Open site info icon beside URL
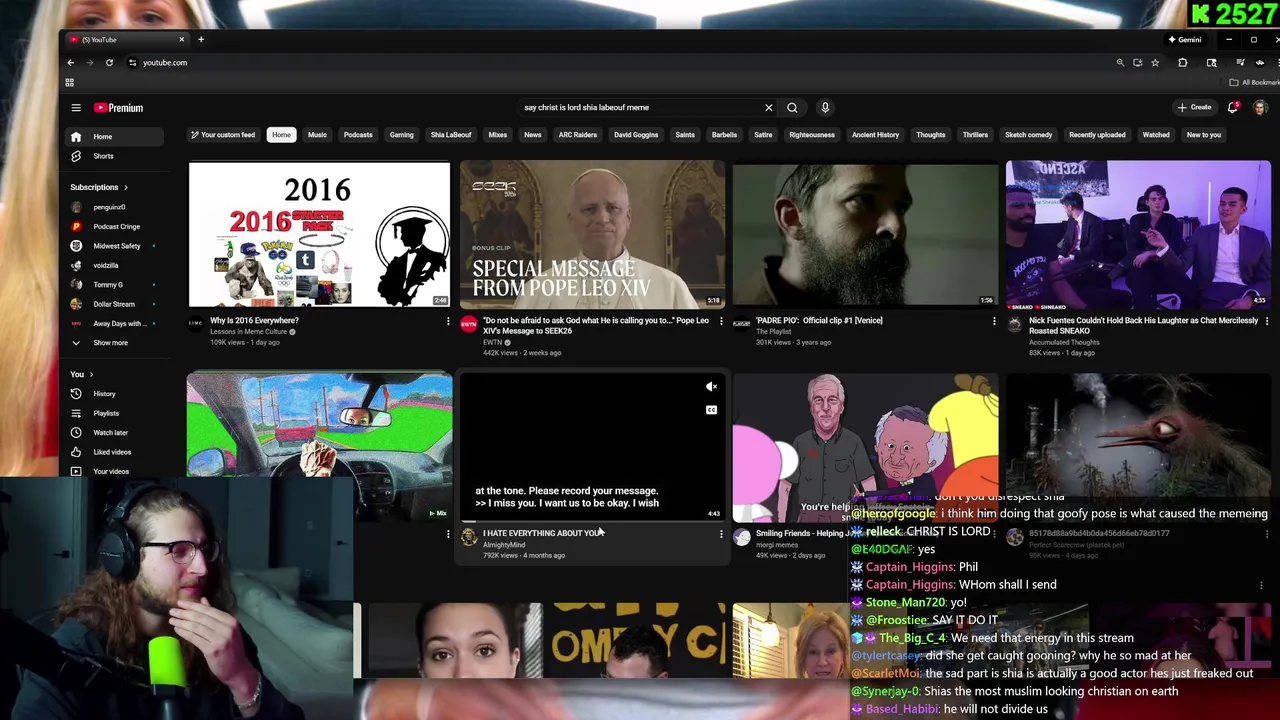The image size is (1280, 720). tap(132, 63)
